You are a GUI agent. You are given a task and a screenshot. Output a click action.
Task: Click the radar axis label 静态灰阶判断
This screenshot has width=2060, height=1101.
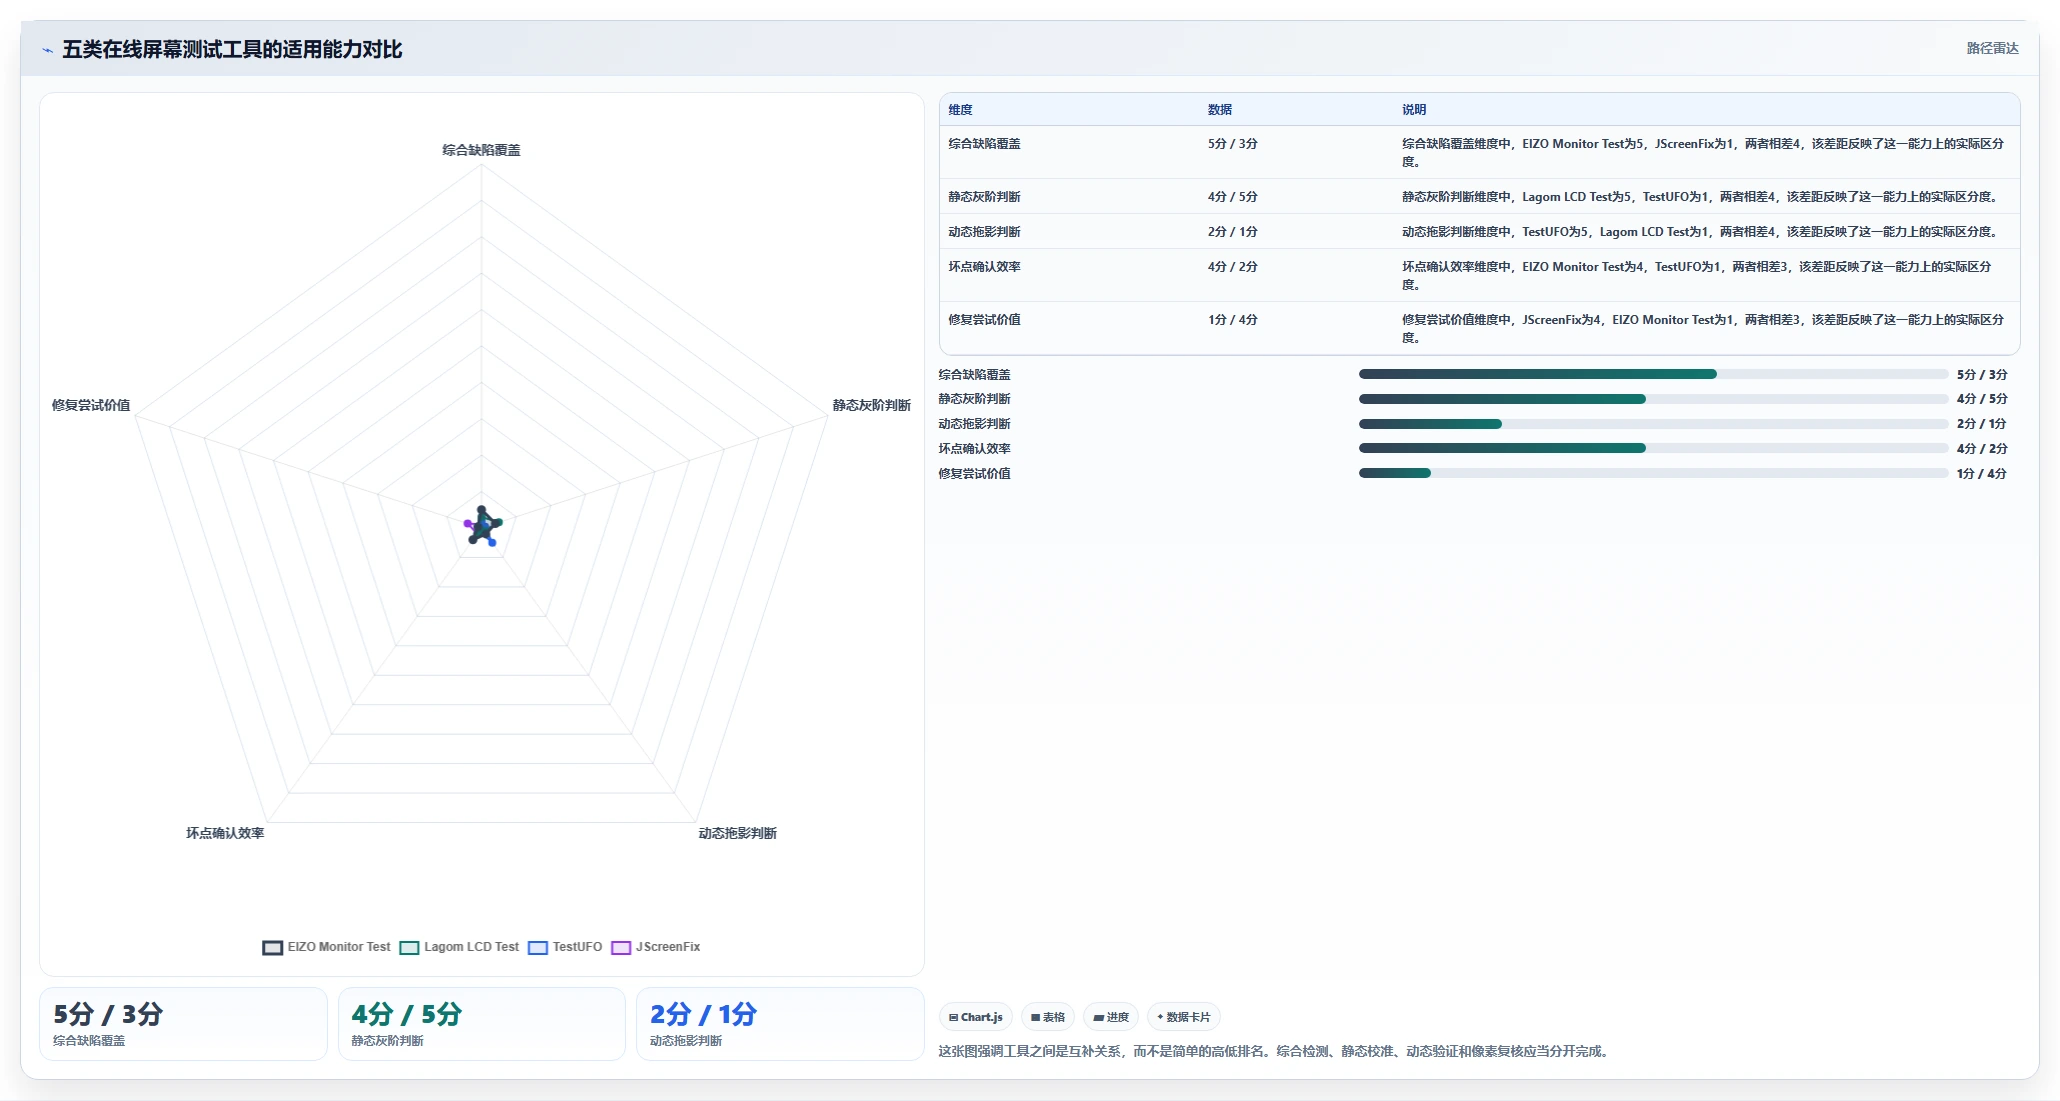871,405
